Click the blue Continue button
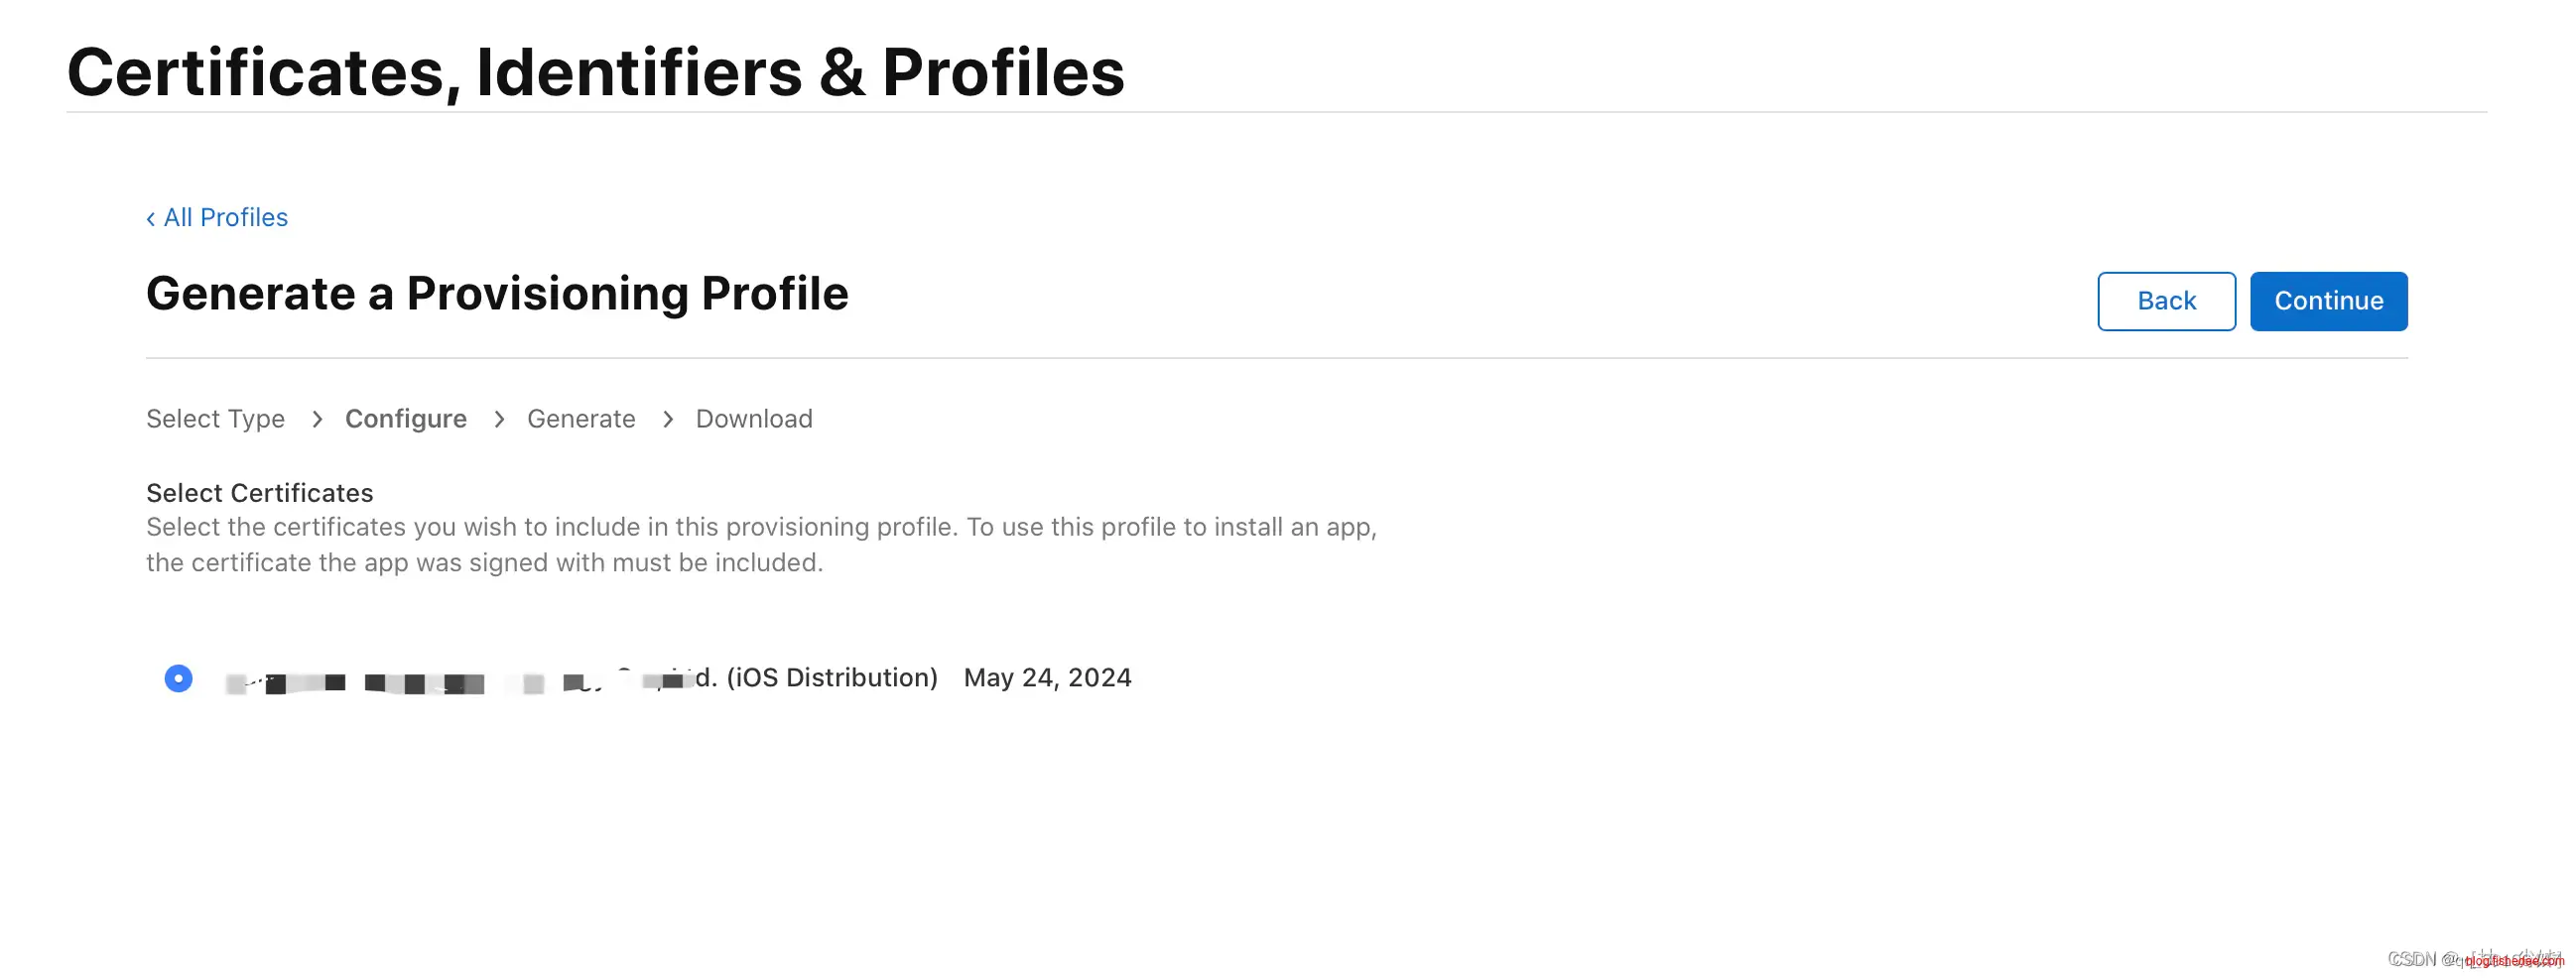The image size is (2576, 978). 2327,301
